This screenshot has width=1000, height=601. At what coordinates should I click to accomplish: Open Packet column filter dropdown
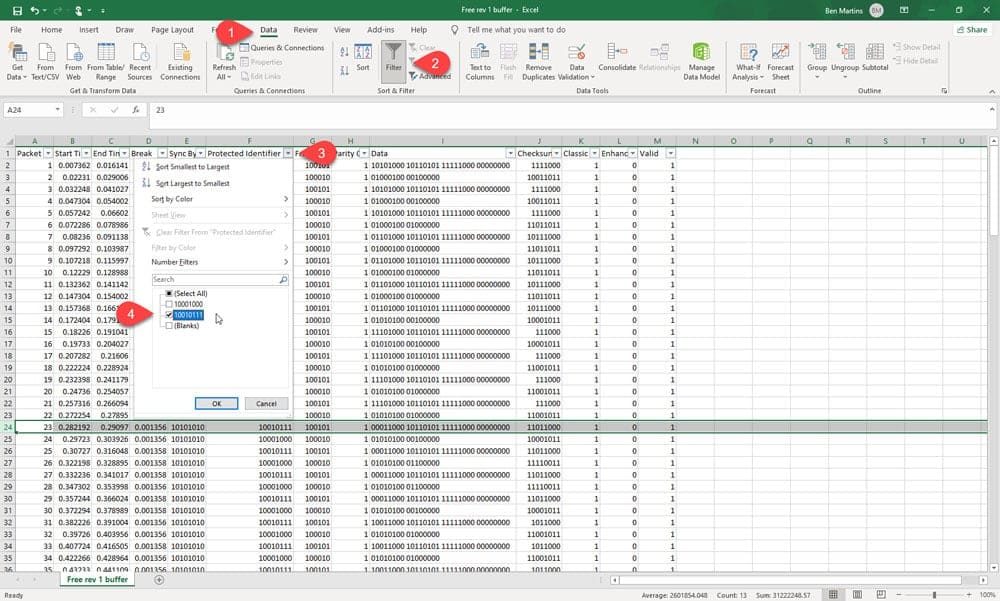click(x=48, y=154)
